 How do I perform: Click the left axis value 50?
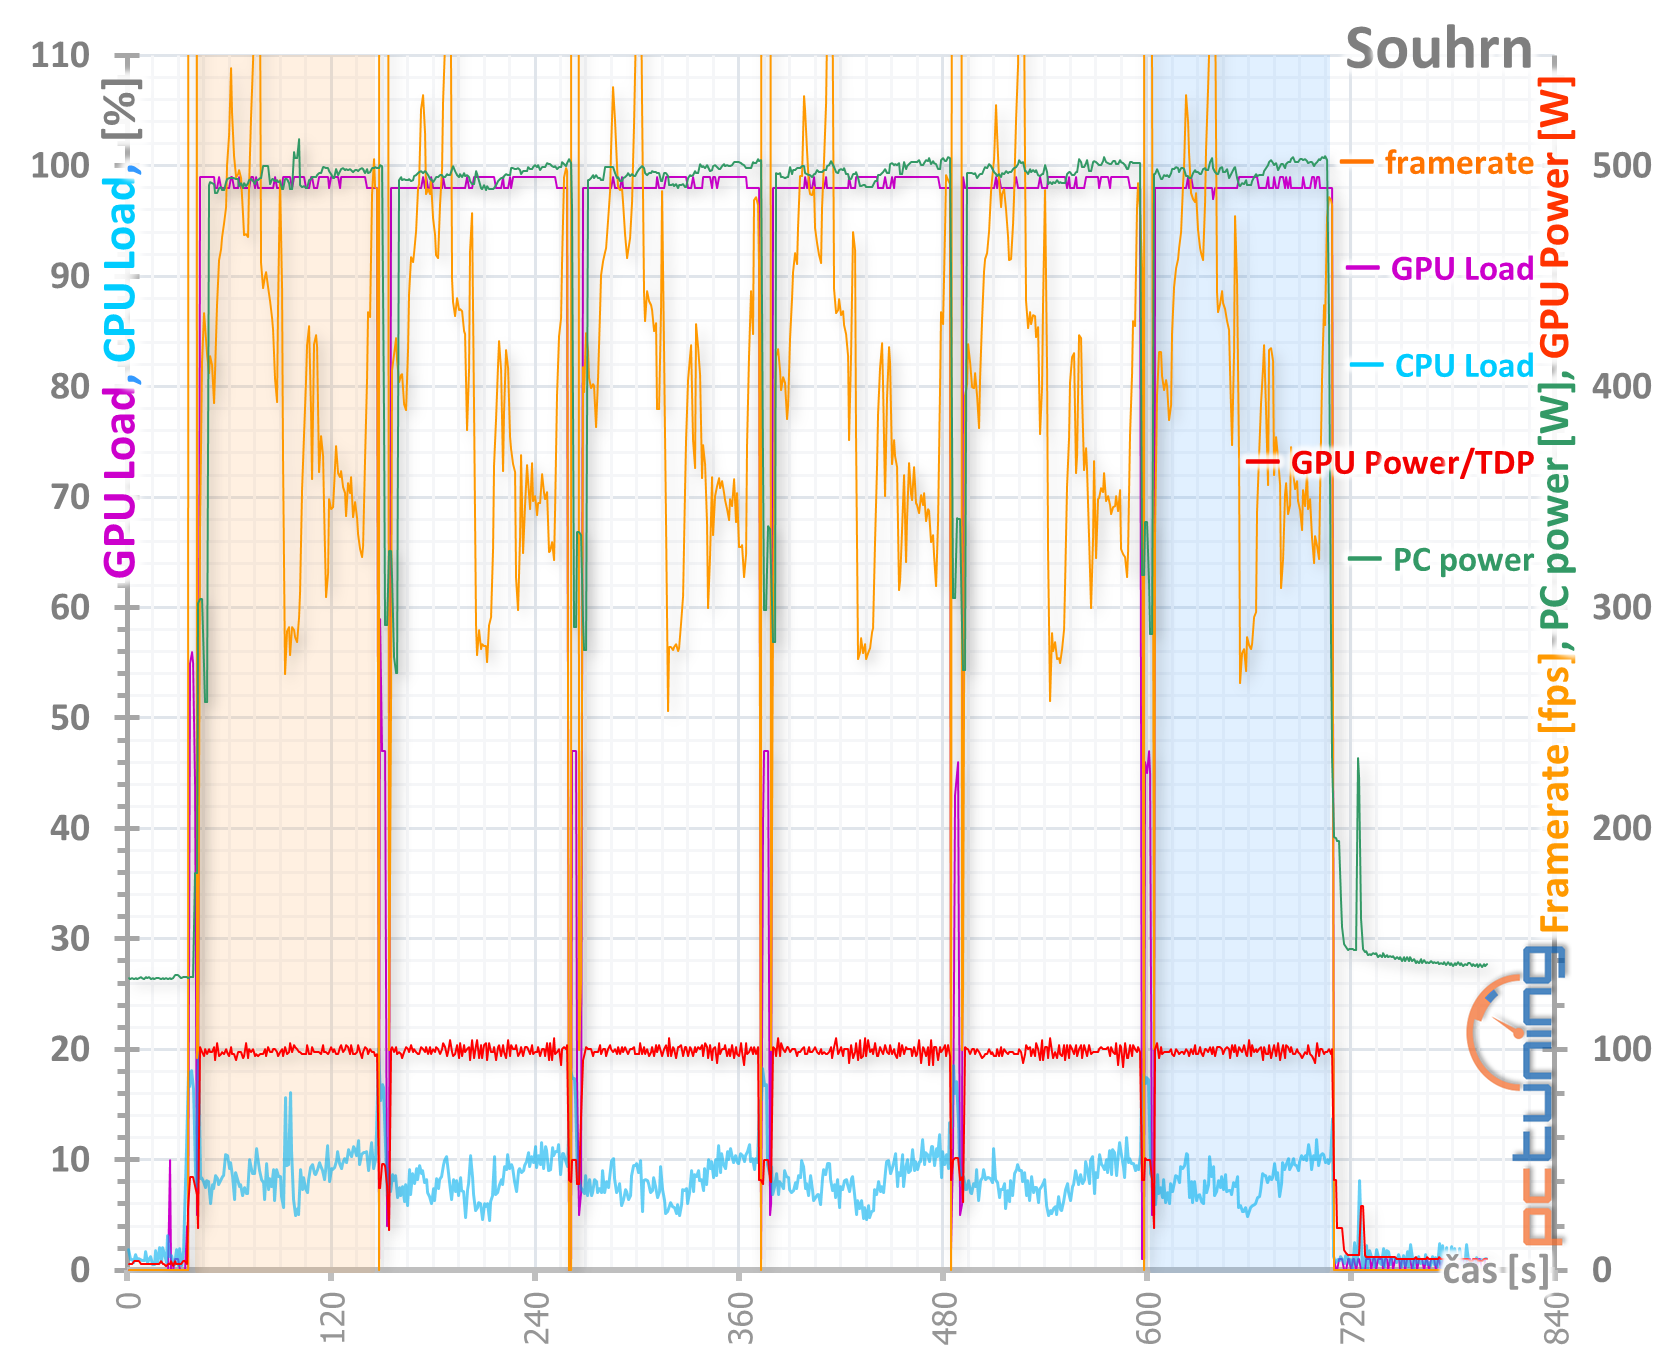click(x=70, y=718)
